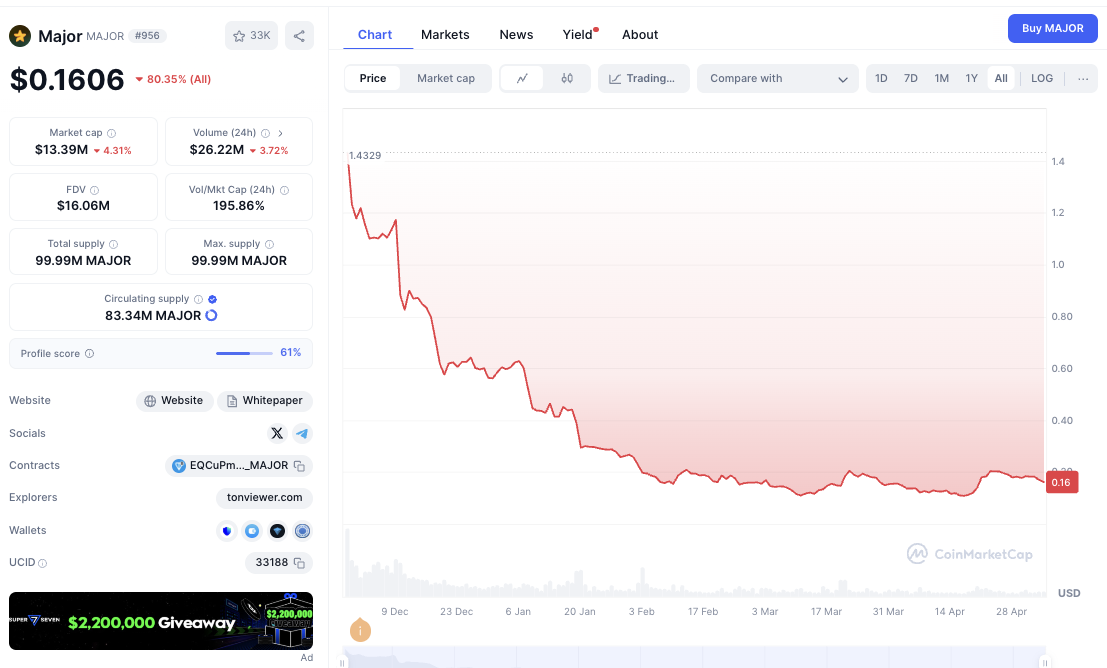Image resolution: width=1107 pixels, height=668 pixels.
Task: Copy the UCID 33188 value
Action: pos(299,563)
